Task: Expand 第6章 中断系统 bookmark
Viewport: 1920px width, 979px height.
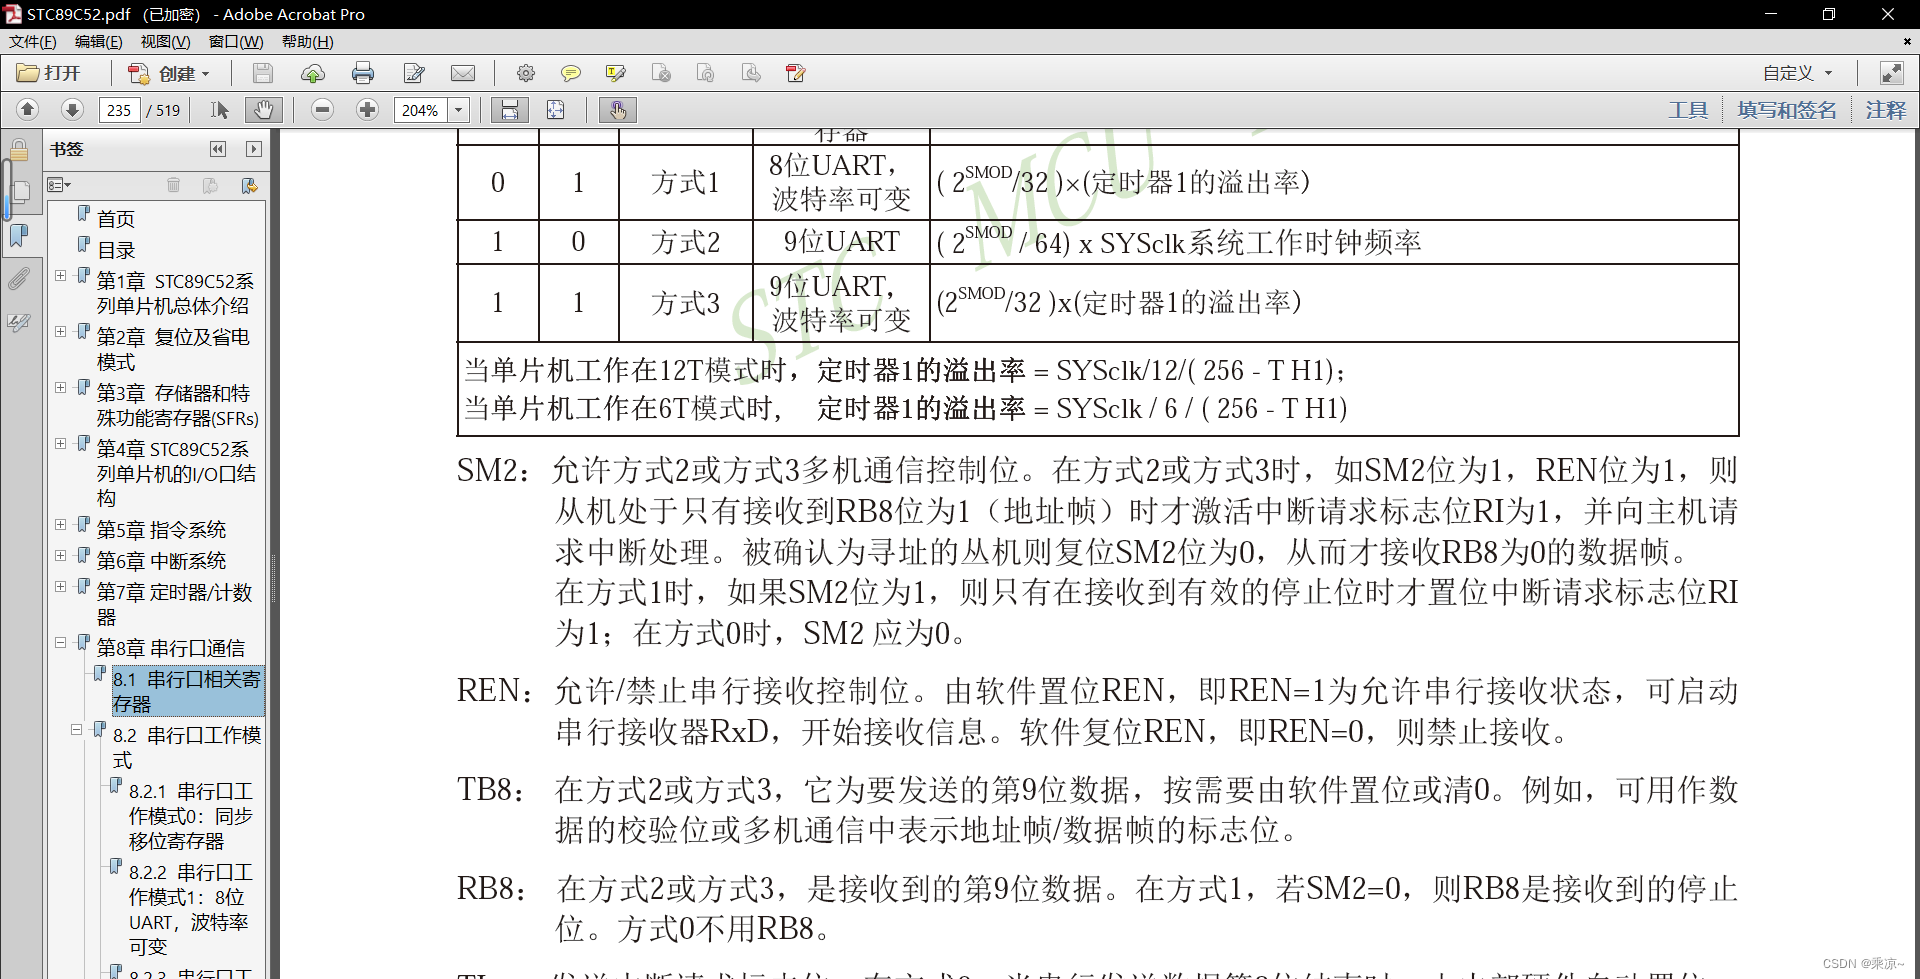Action: (61, 555)
